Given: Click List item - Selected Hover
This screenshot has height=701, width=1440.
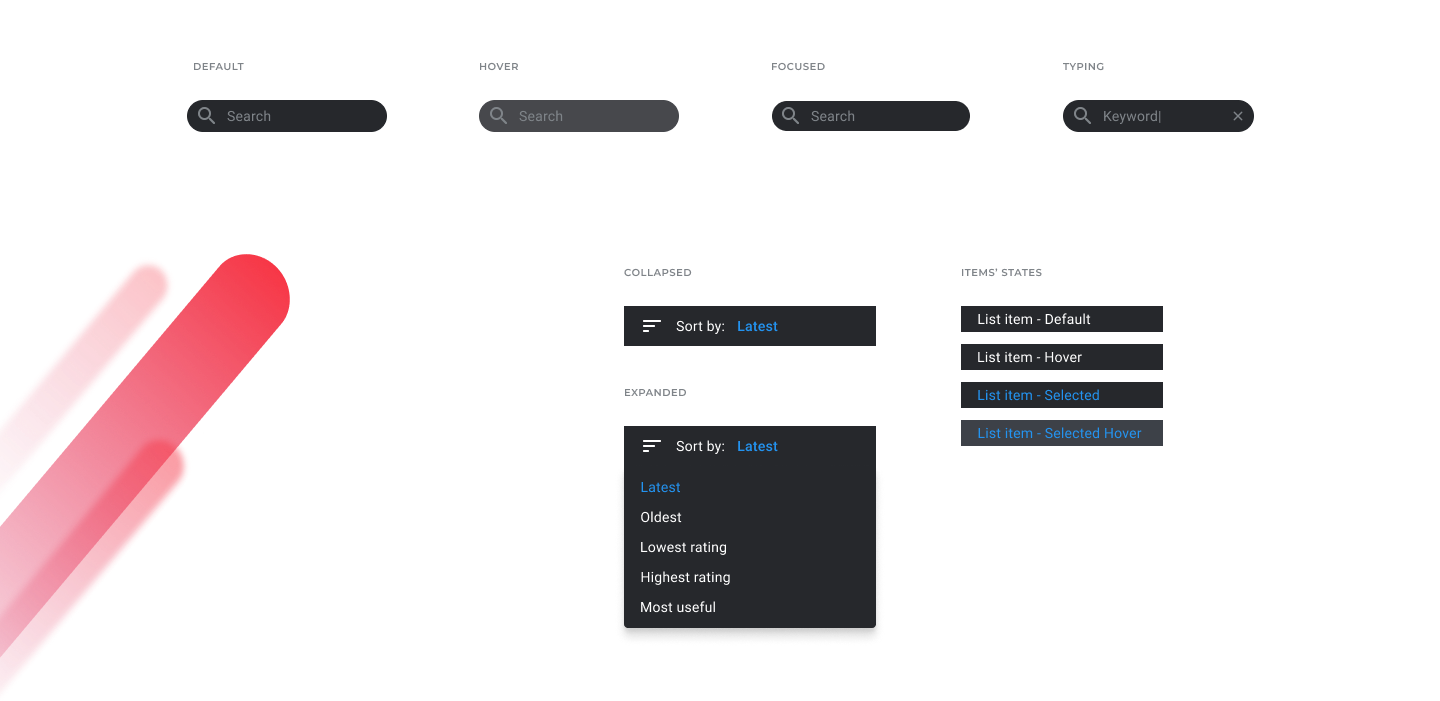Looking at the screenshot, I should pos(1062,433).
